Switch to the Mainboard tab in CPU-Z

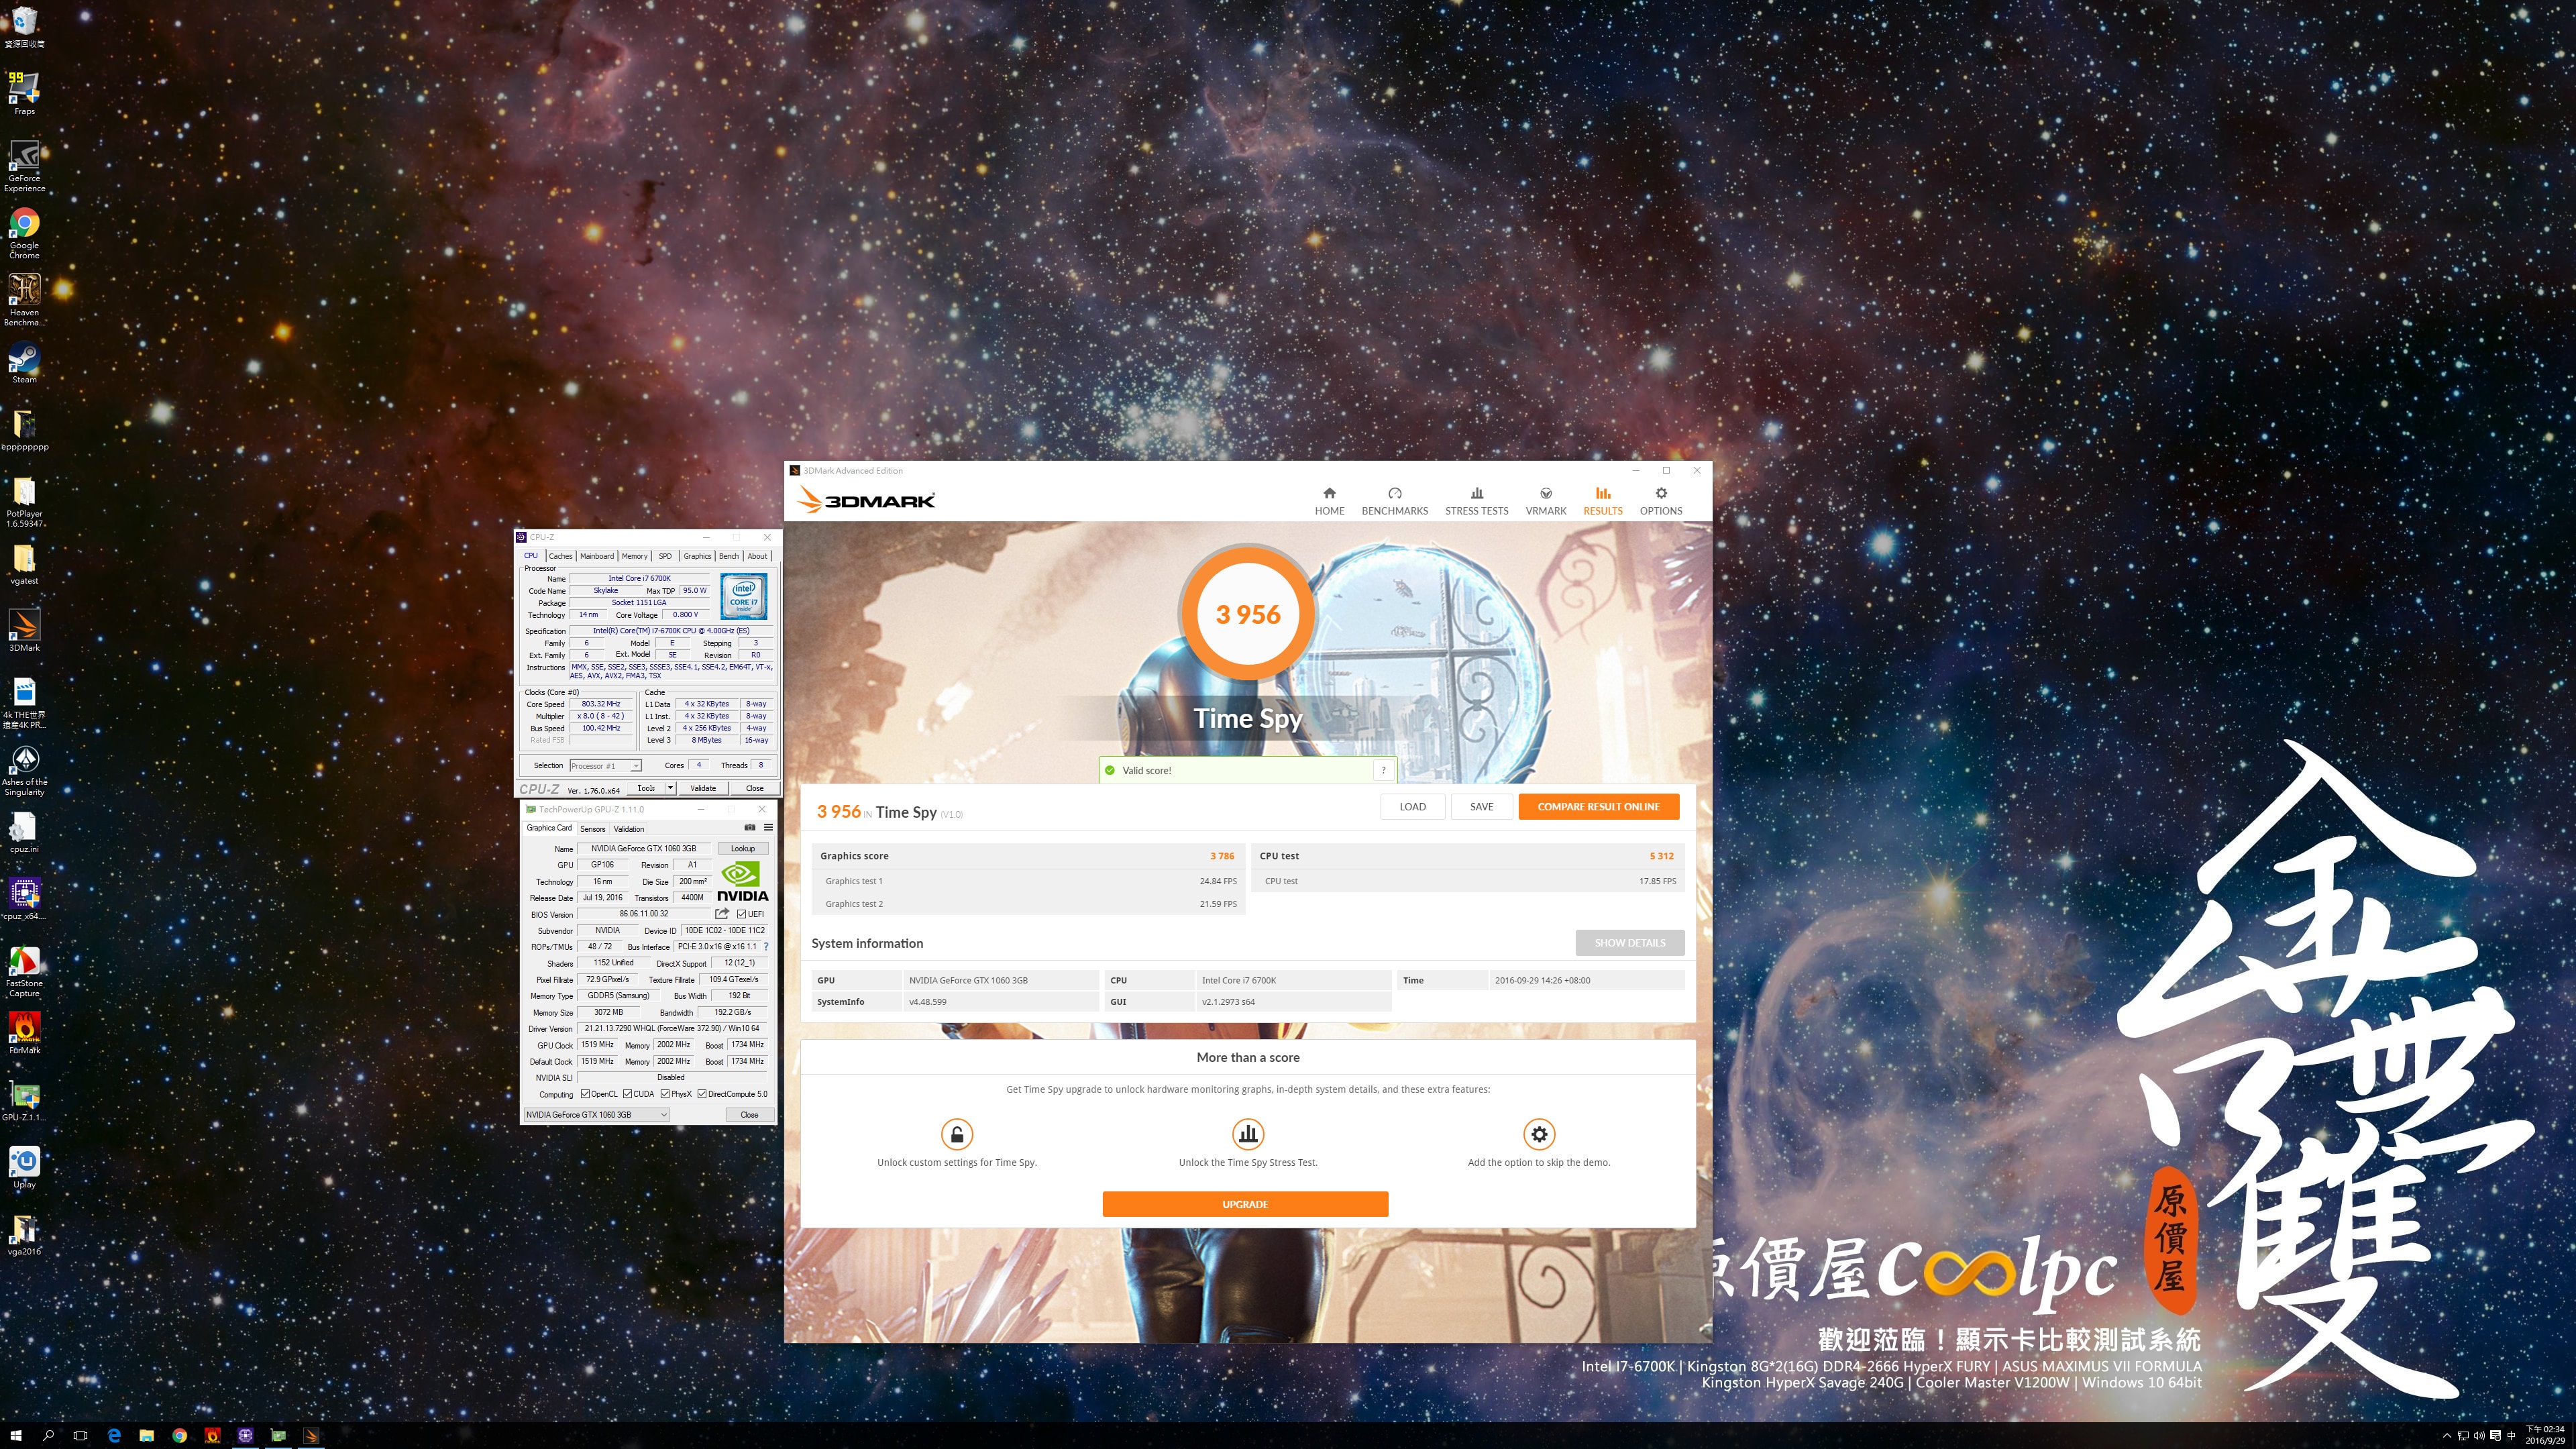tap(597, 556)
